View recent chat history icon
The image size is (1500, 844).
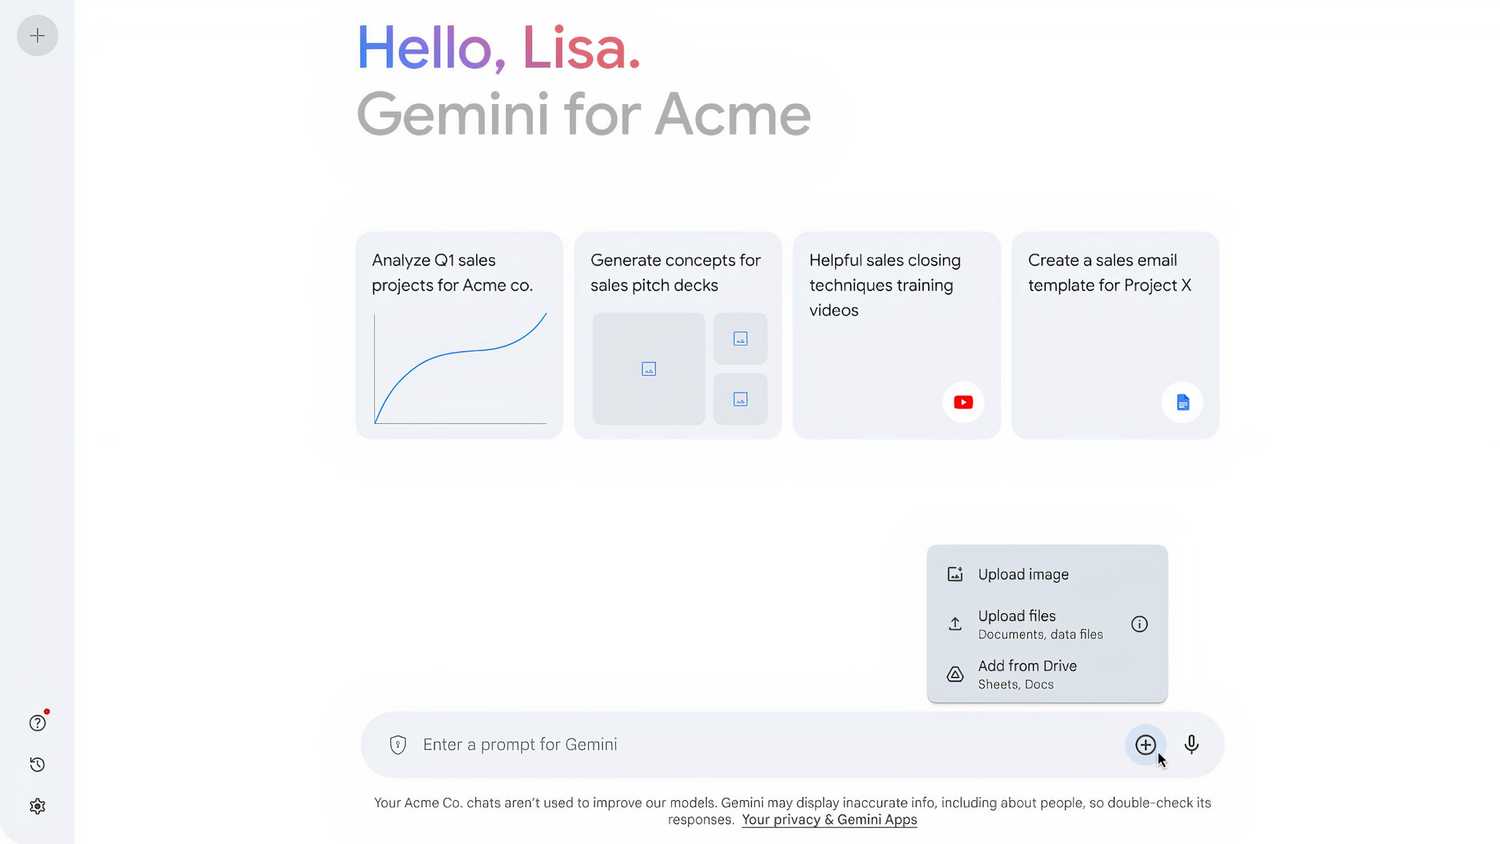pos(37,764)
